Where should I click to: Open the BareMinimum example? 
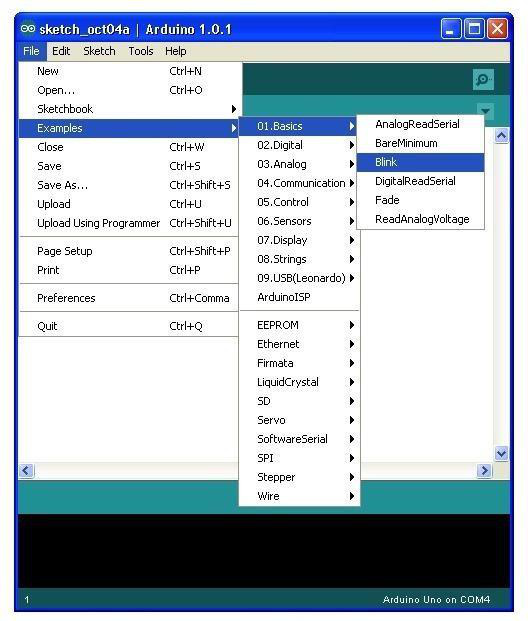tap(420, 143)
